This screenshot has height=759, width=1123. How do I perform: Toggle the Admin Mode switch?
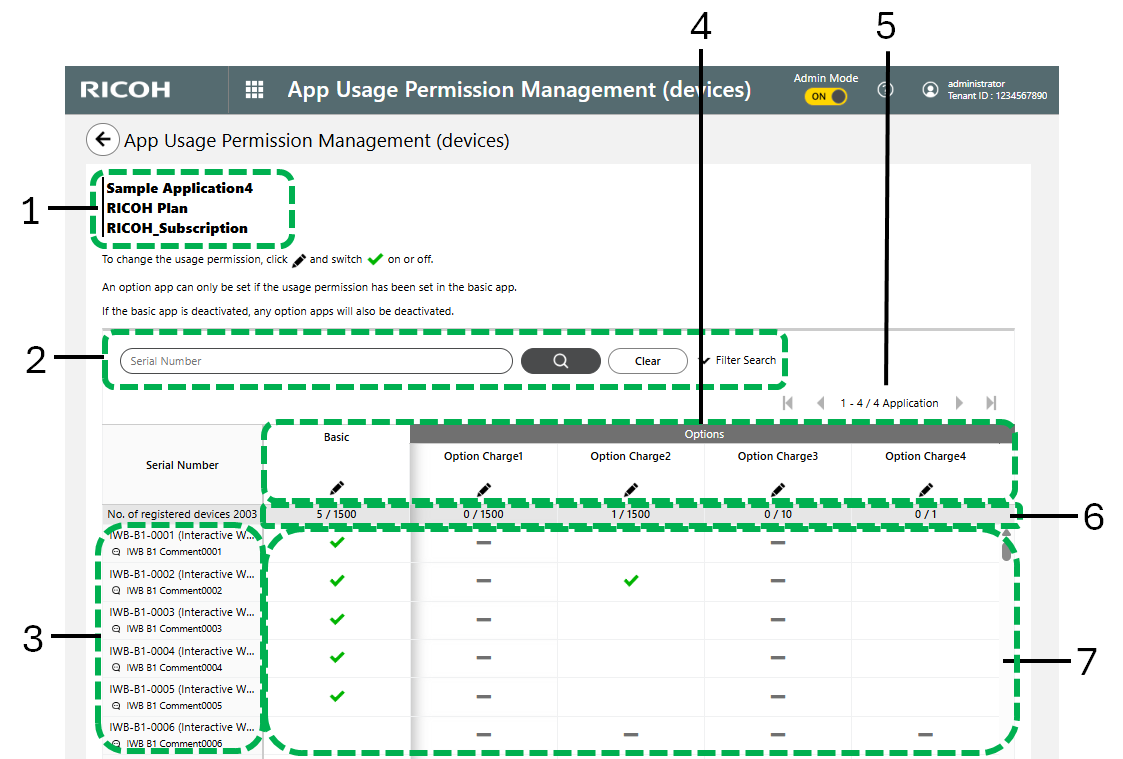point(825,97)
